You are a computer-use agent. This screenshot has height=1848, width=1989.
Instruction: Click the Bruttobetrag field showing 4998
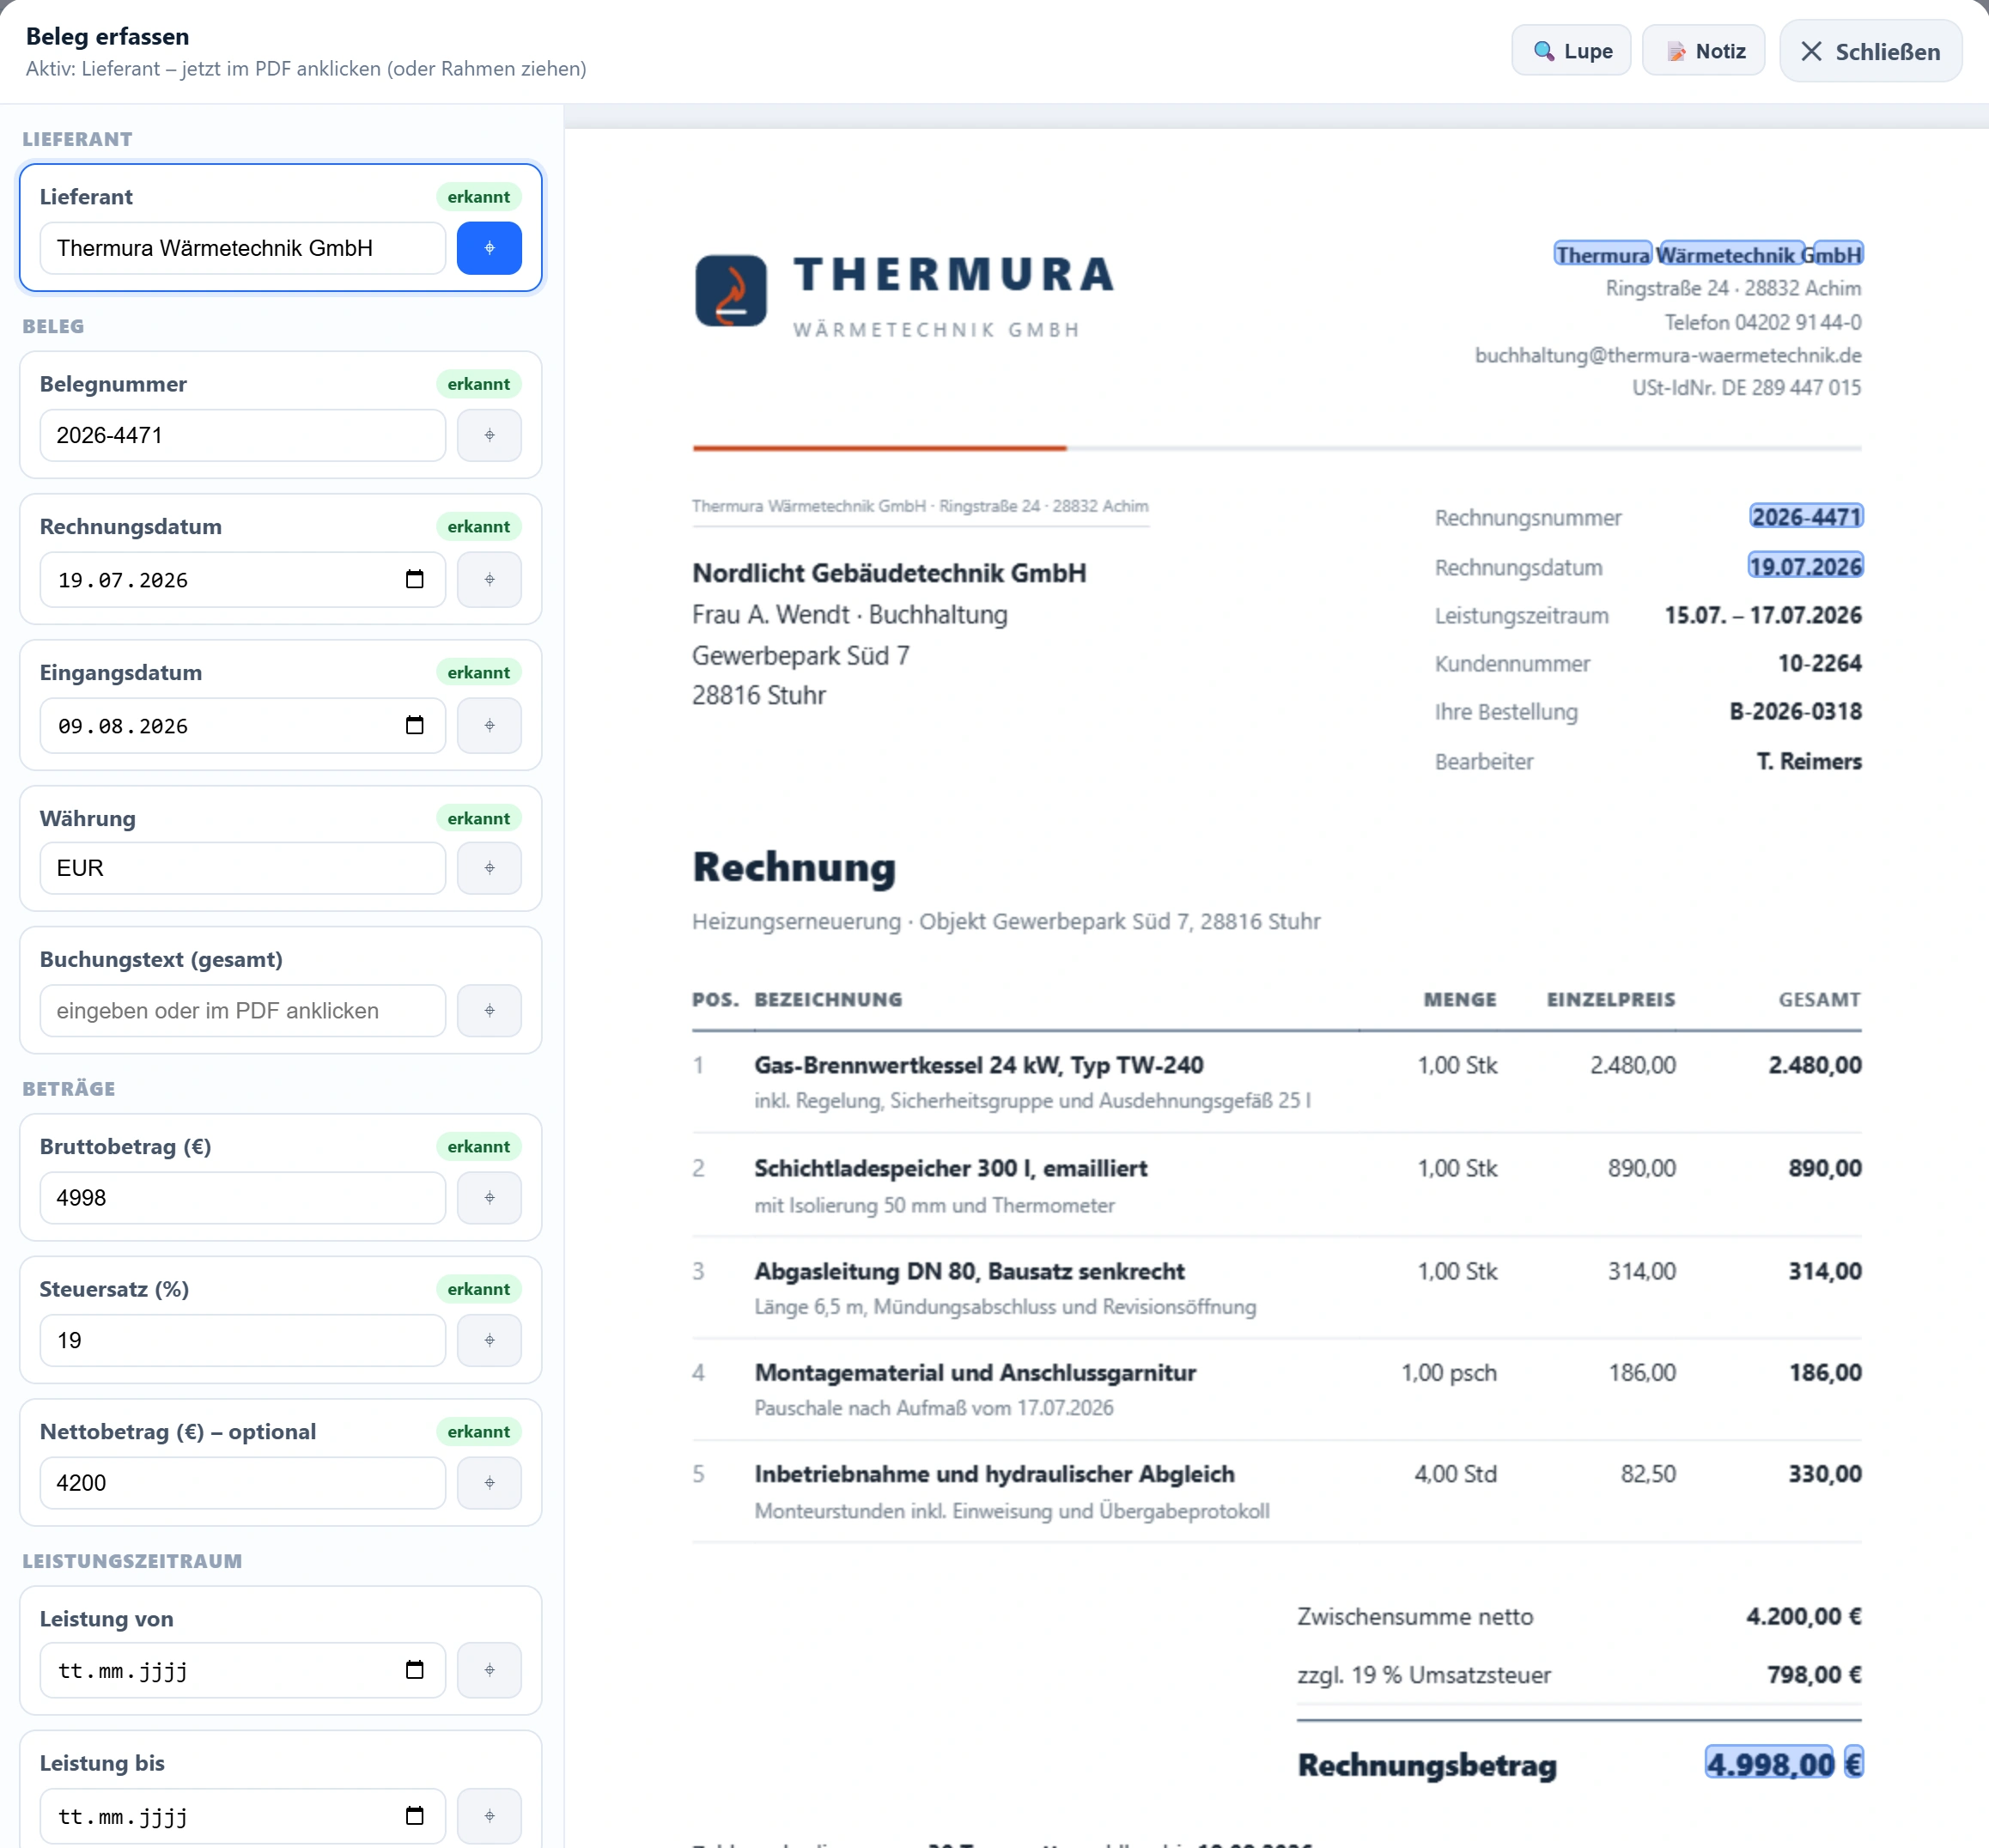click(243, 1197)
